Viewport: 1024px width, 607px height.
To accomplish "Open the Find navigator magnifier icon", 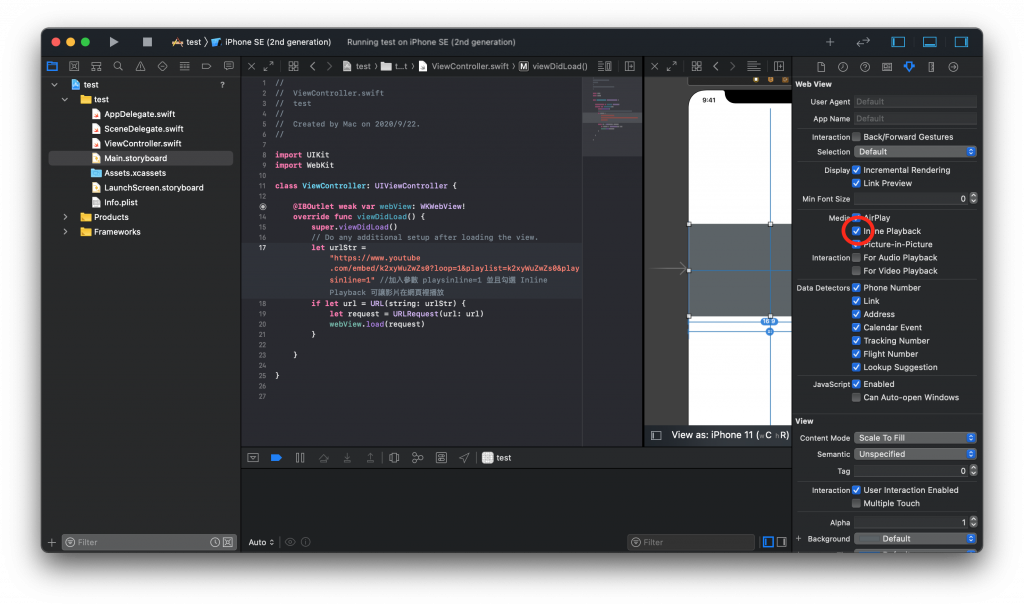I will click(x=118, y=66).
